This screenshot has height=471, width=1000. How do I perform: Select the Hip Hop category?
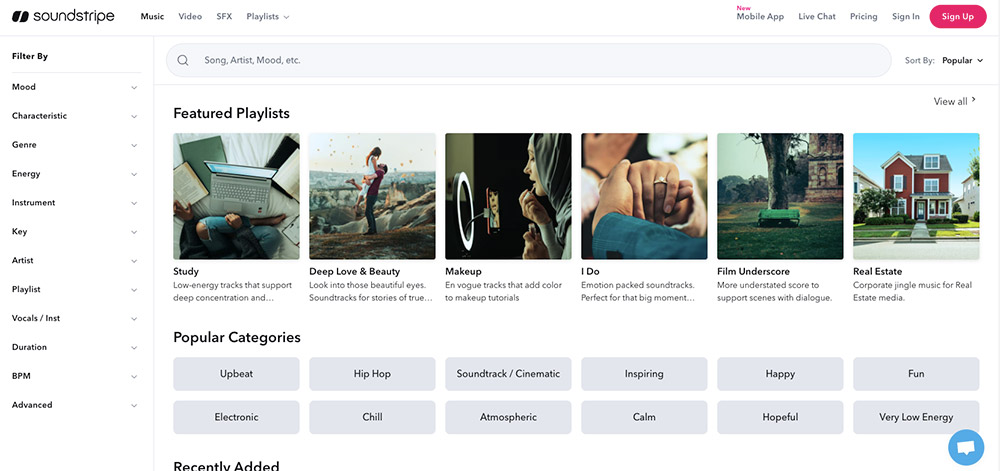(x=372, y=374)
